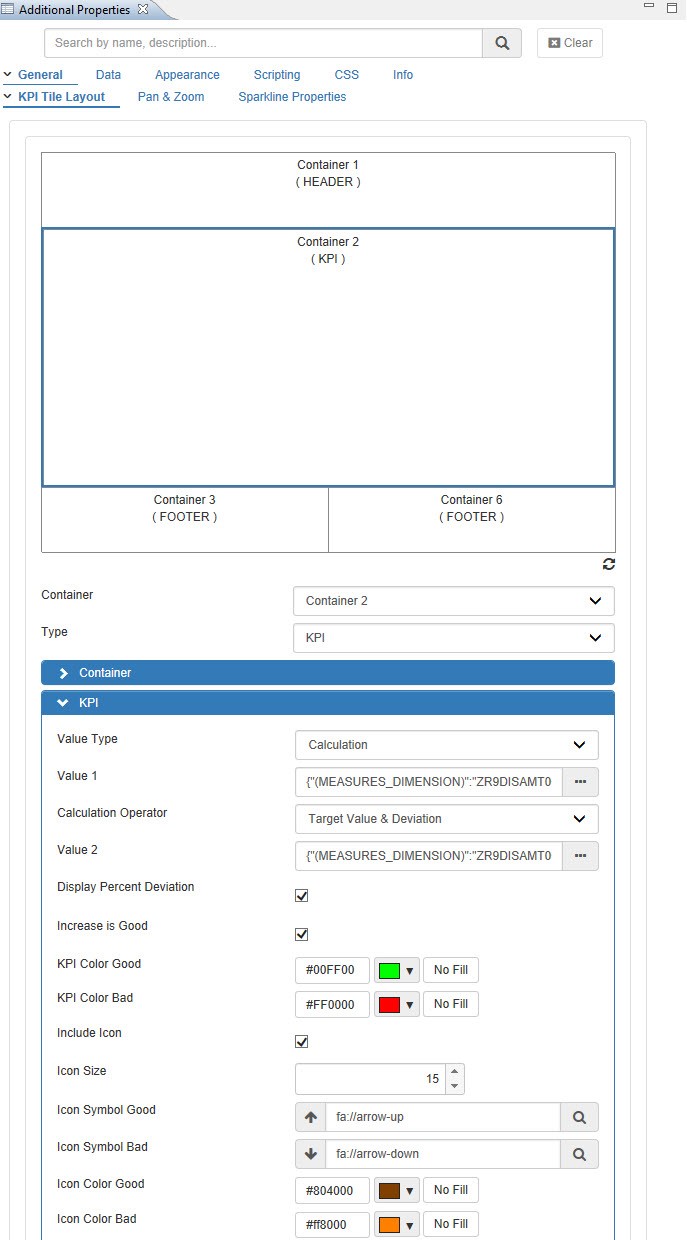Expand the blue Container section
The width and height of the screenshot is (687, 1240).
click(x=327, y=673)
